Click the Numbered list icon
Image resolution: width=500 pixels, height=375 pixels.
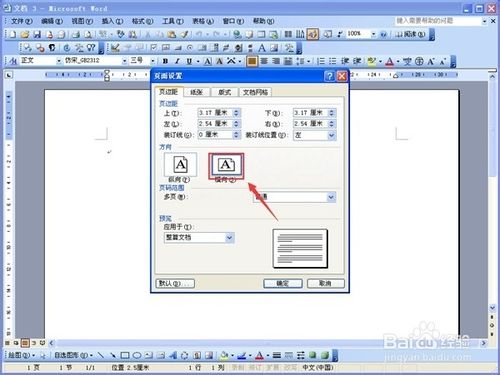pos(320,61)
